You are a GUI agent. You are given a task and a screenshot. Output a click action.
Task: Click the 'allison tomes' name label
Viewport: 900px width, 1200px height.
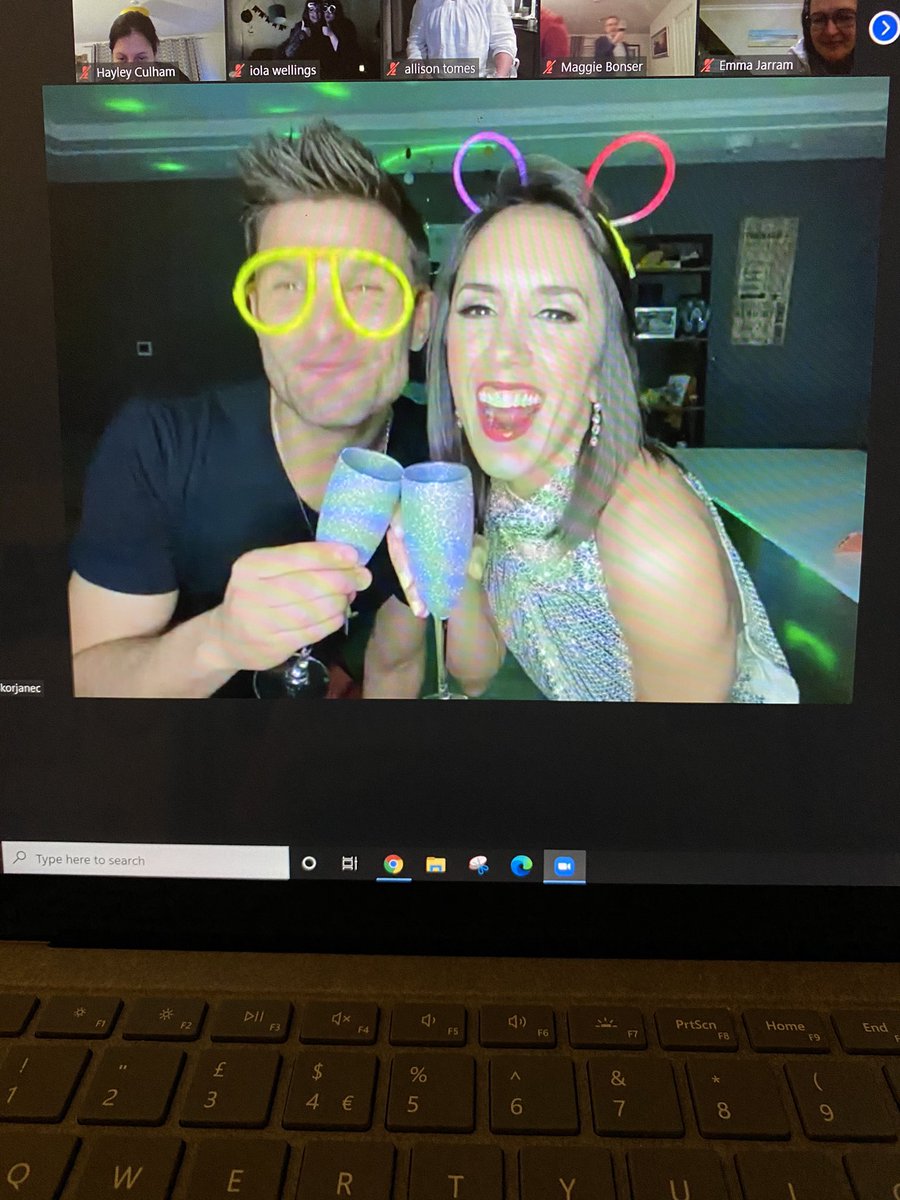click(x=440, y=69)
